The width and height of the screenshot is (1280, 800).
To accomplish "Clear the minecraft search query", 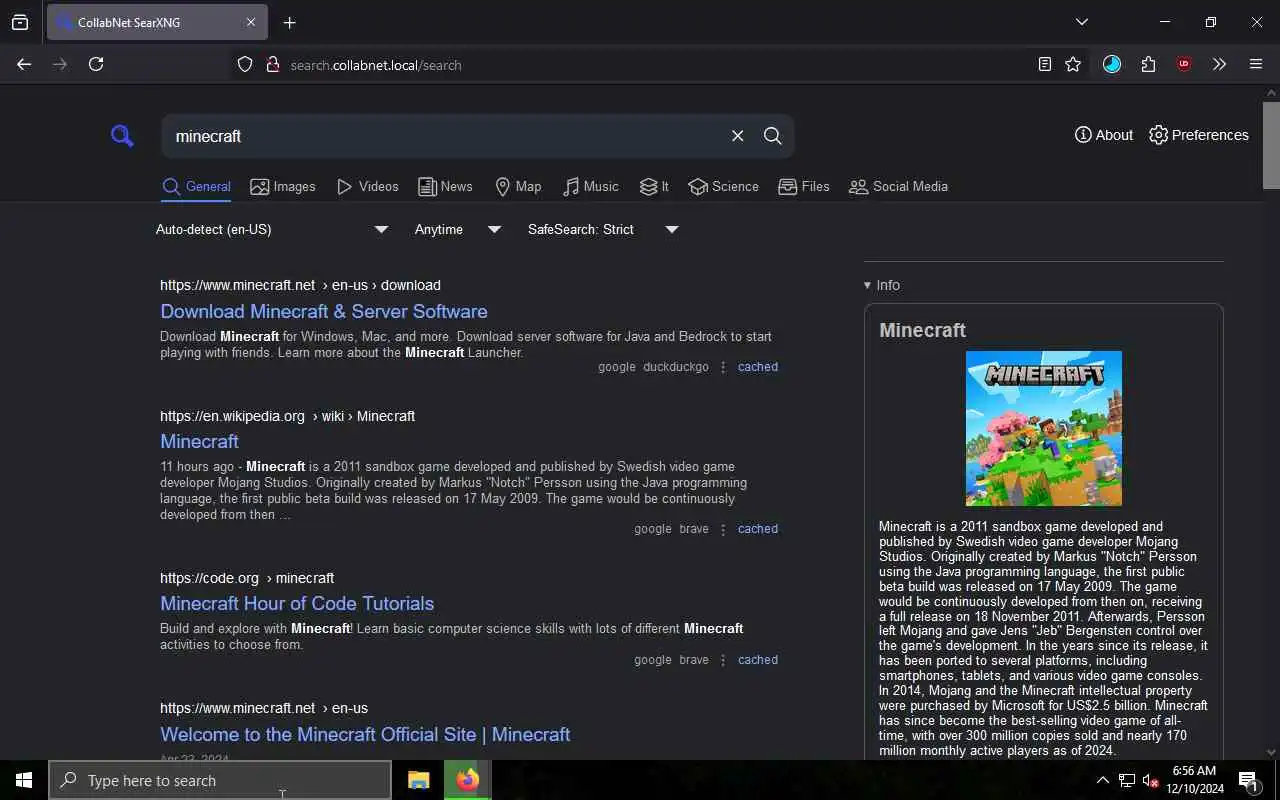I will [737, 136].
